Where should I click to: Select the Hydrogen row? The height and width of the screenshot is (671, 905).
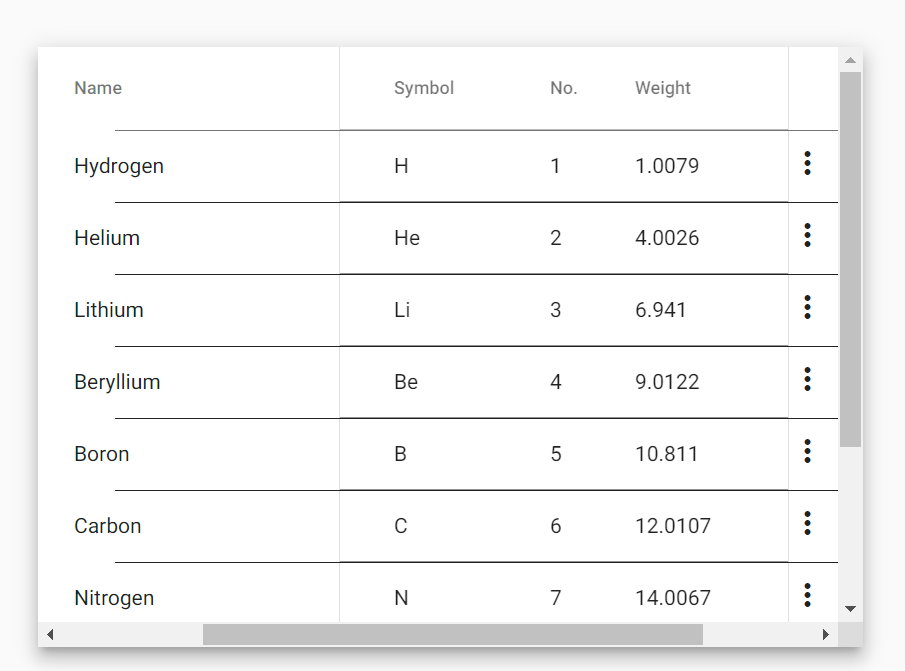tap(119, 165)
